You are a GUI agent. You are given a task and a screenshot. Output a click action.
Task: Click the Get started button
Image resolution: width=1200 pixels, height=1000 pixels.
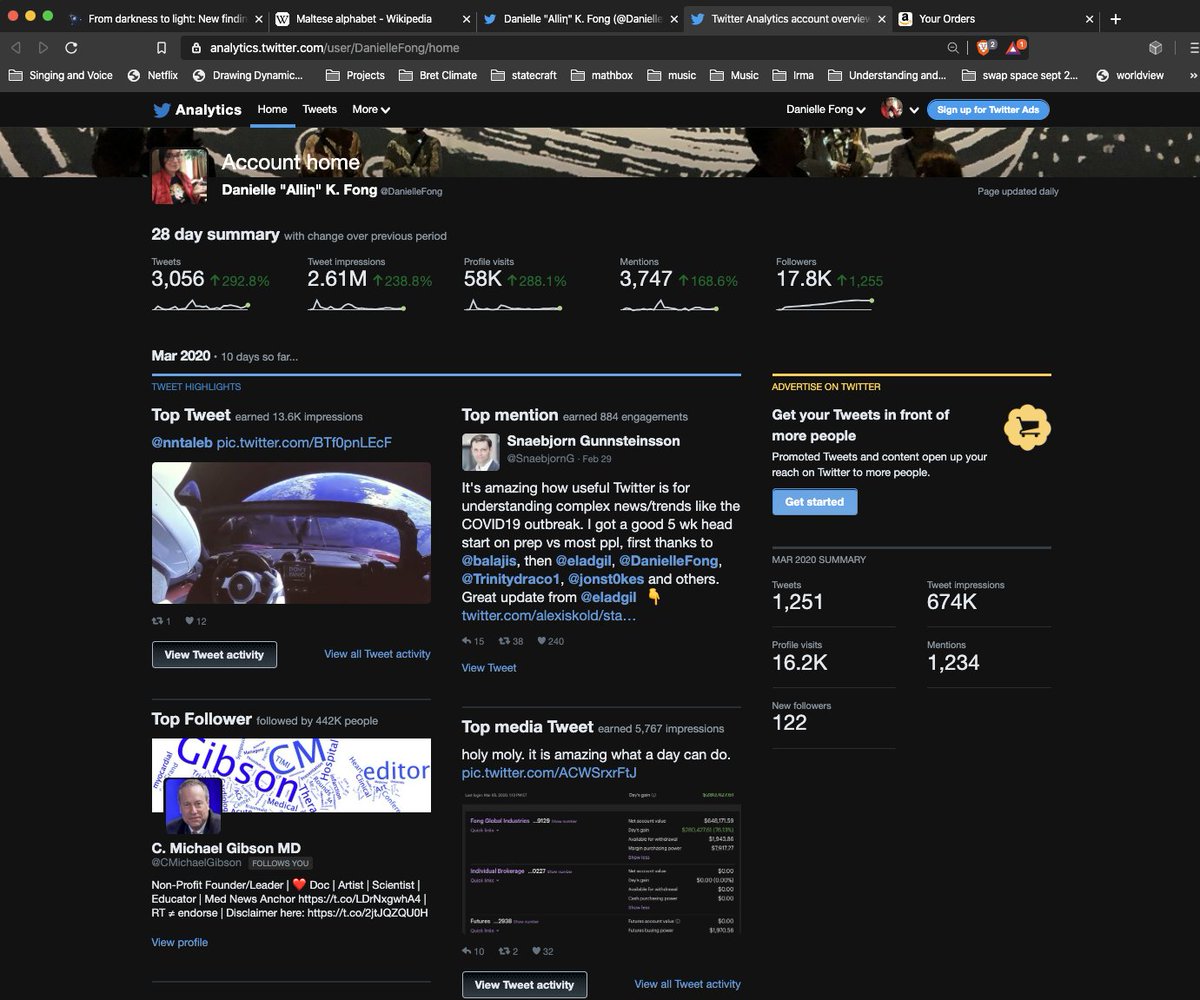point(814,502)
